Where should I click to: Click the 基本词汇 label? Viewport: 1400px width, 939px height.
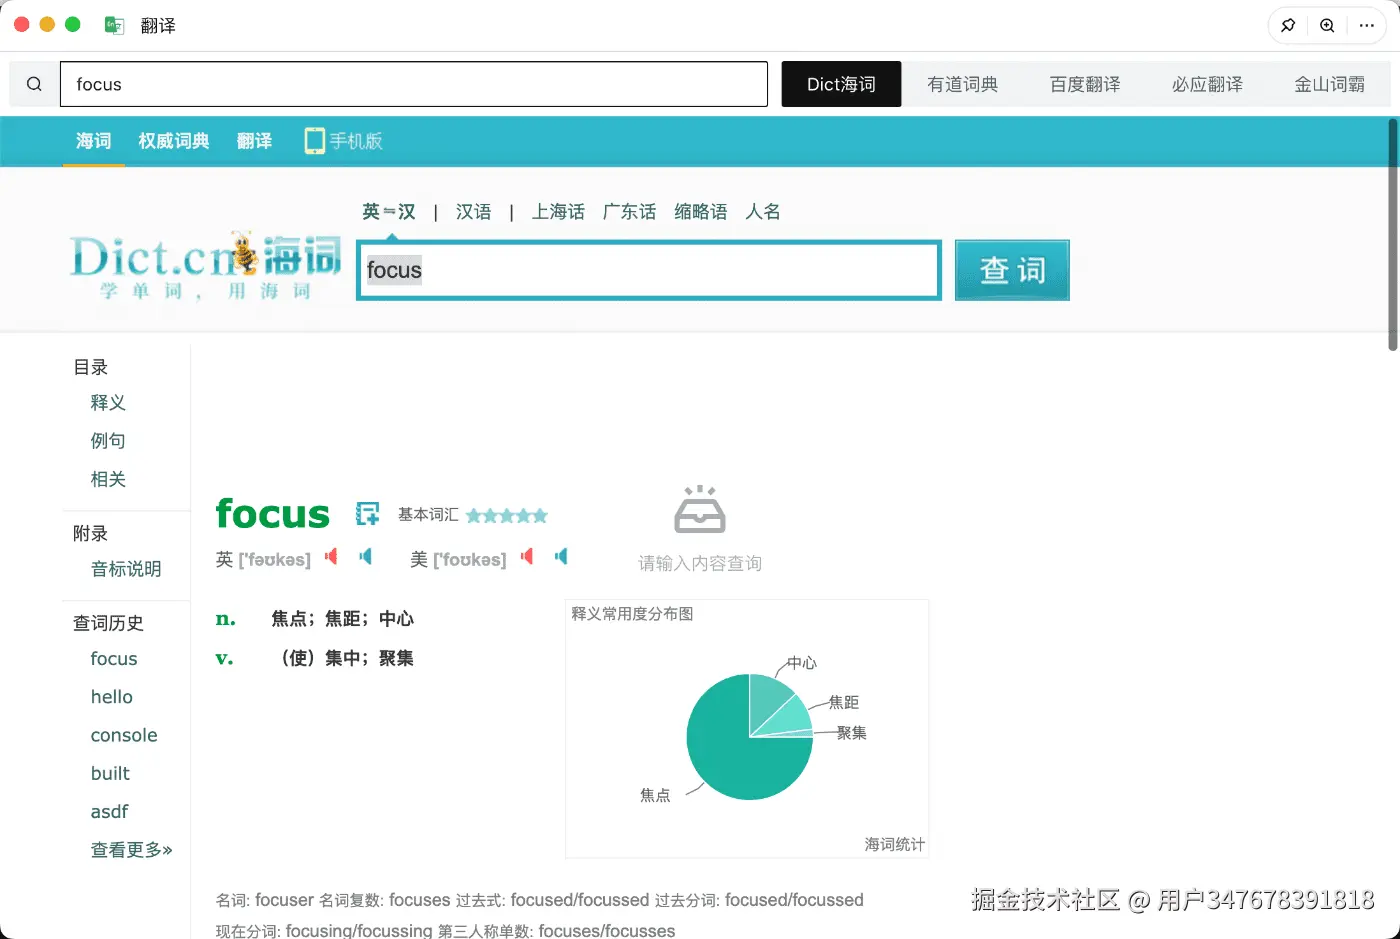[428, 514]
